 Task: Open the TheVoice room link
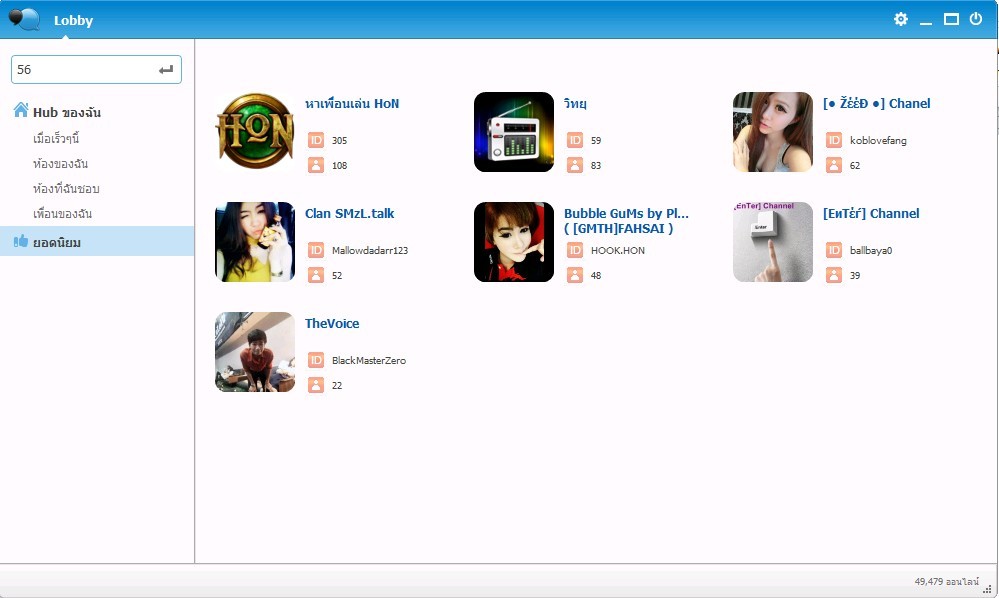pos(332,324)
